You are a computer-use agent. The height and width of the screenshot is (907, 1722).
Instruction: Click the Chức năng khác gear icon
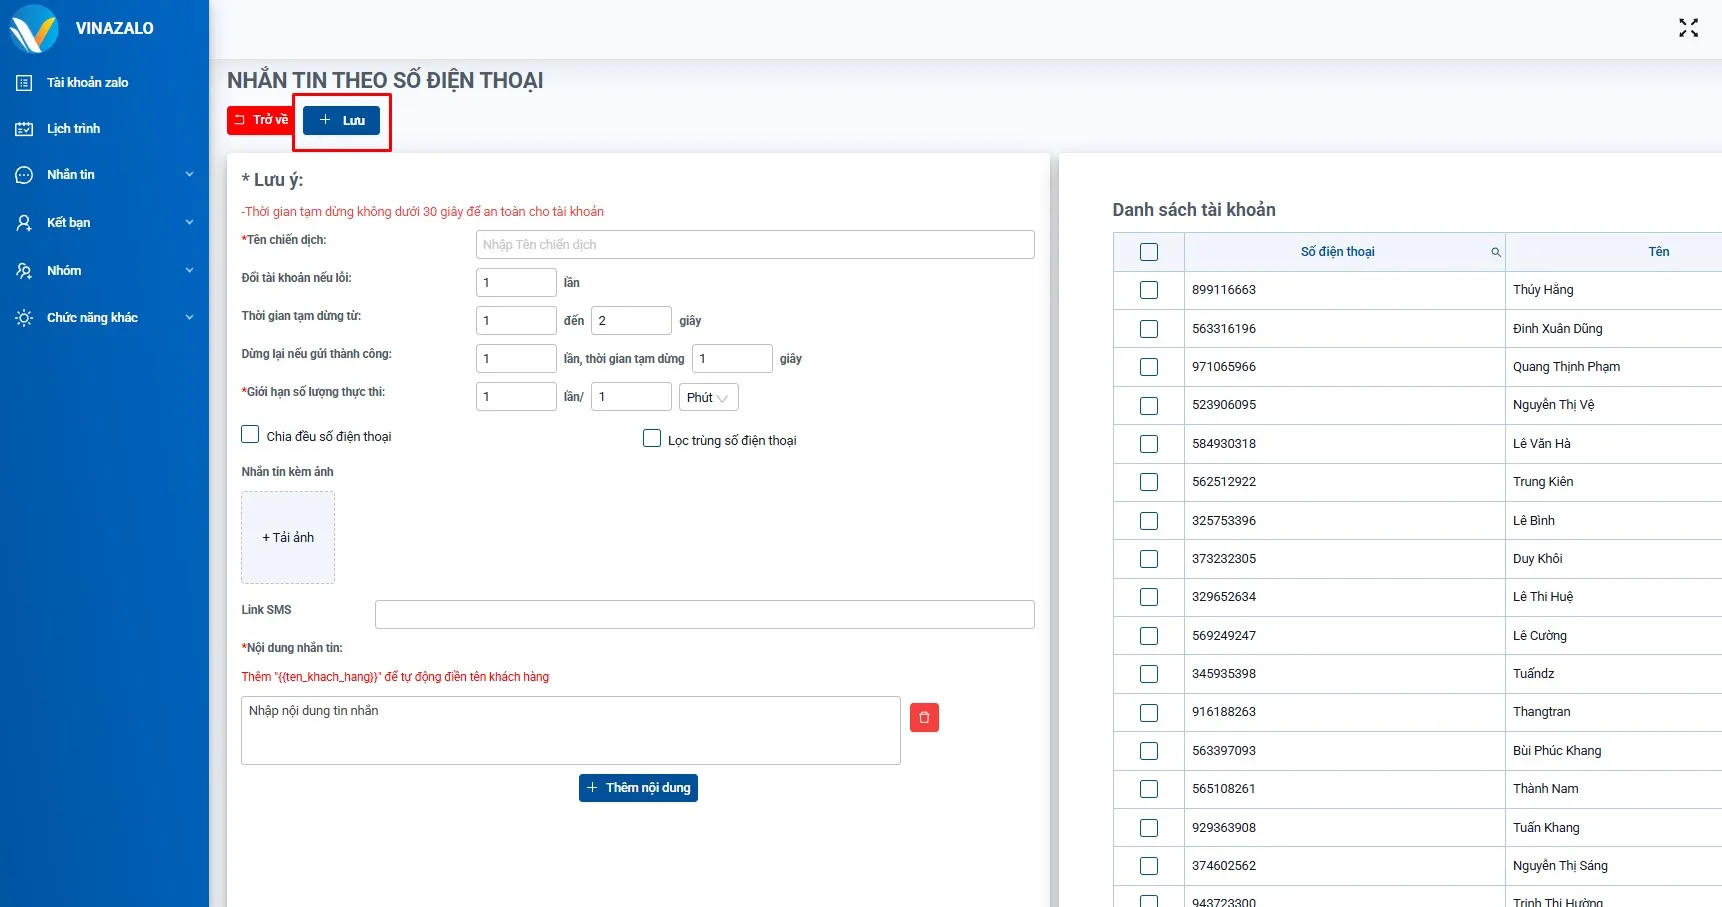click(24, 318)
